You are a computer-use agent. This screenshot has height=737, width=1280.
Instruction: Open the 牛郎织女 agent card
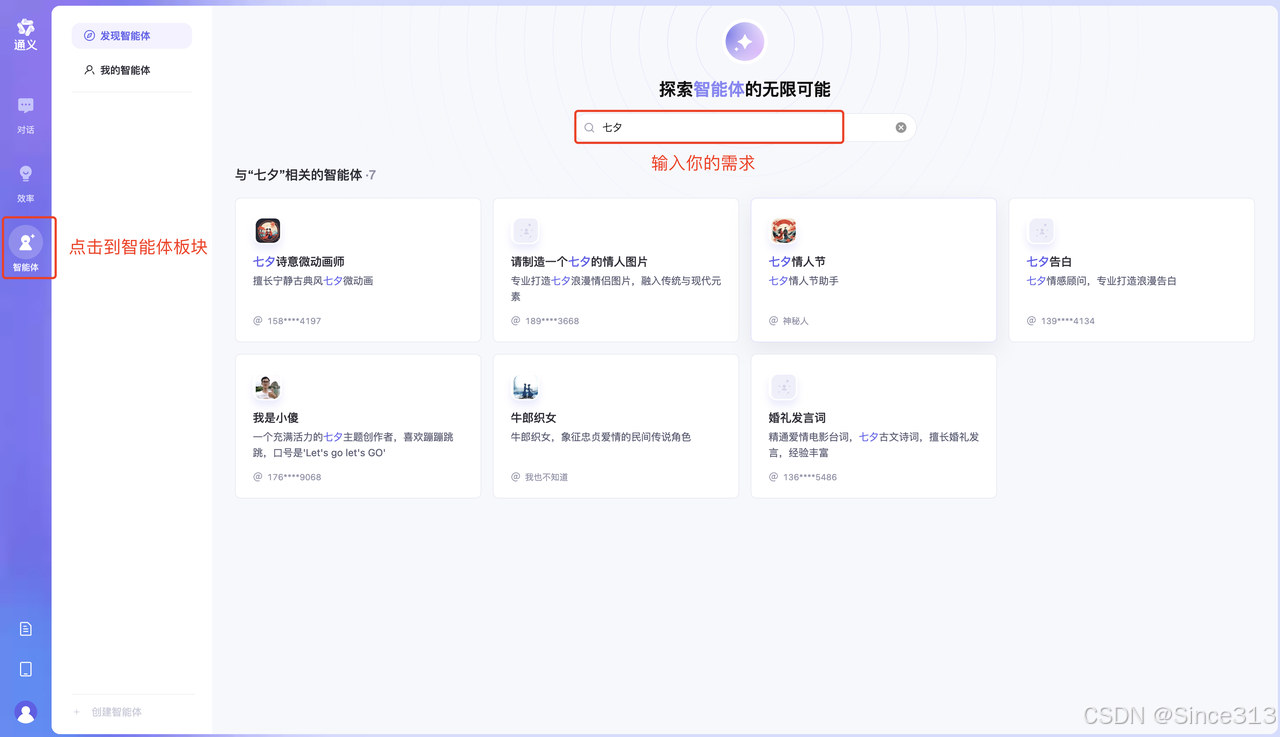615,425
